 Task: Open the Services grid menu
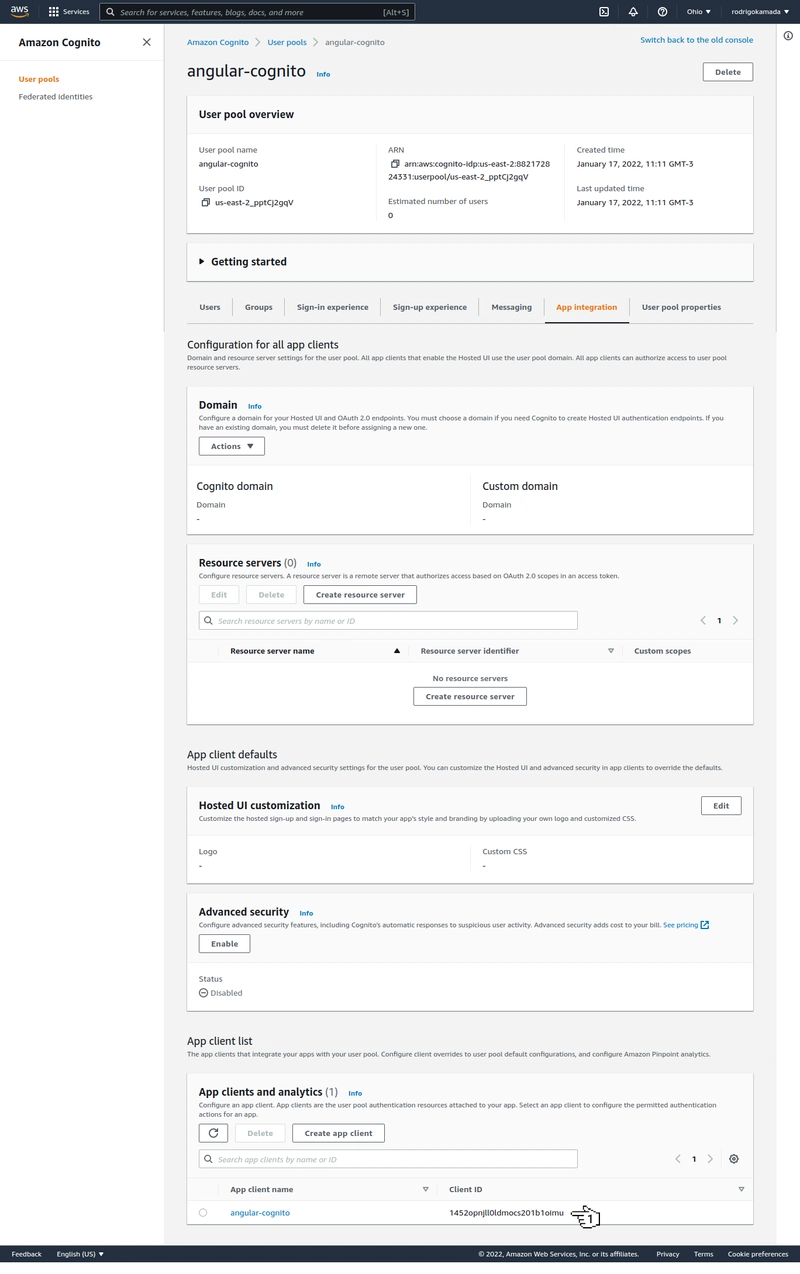click(69, 12)
